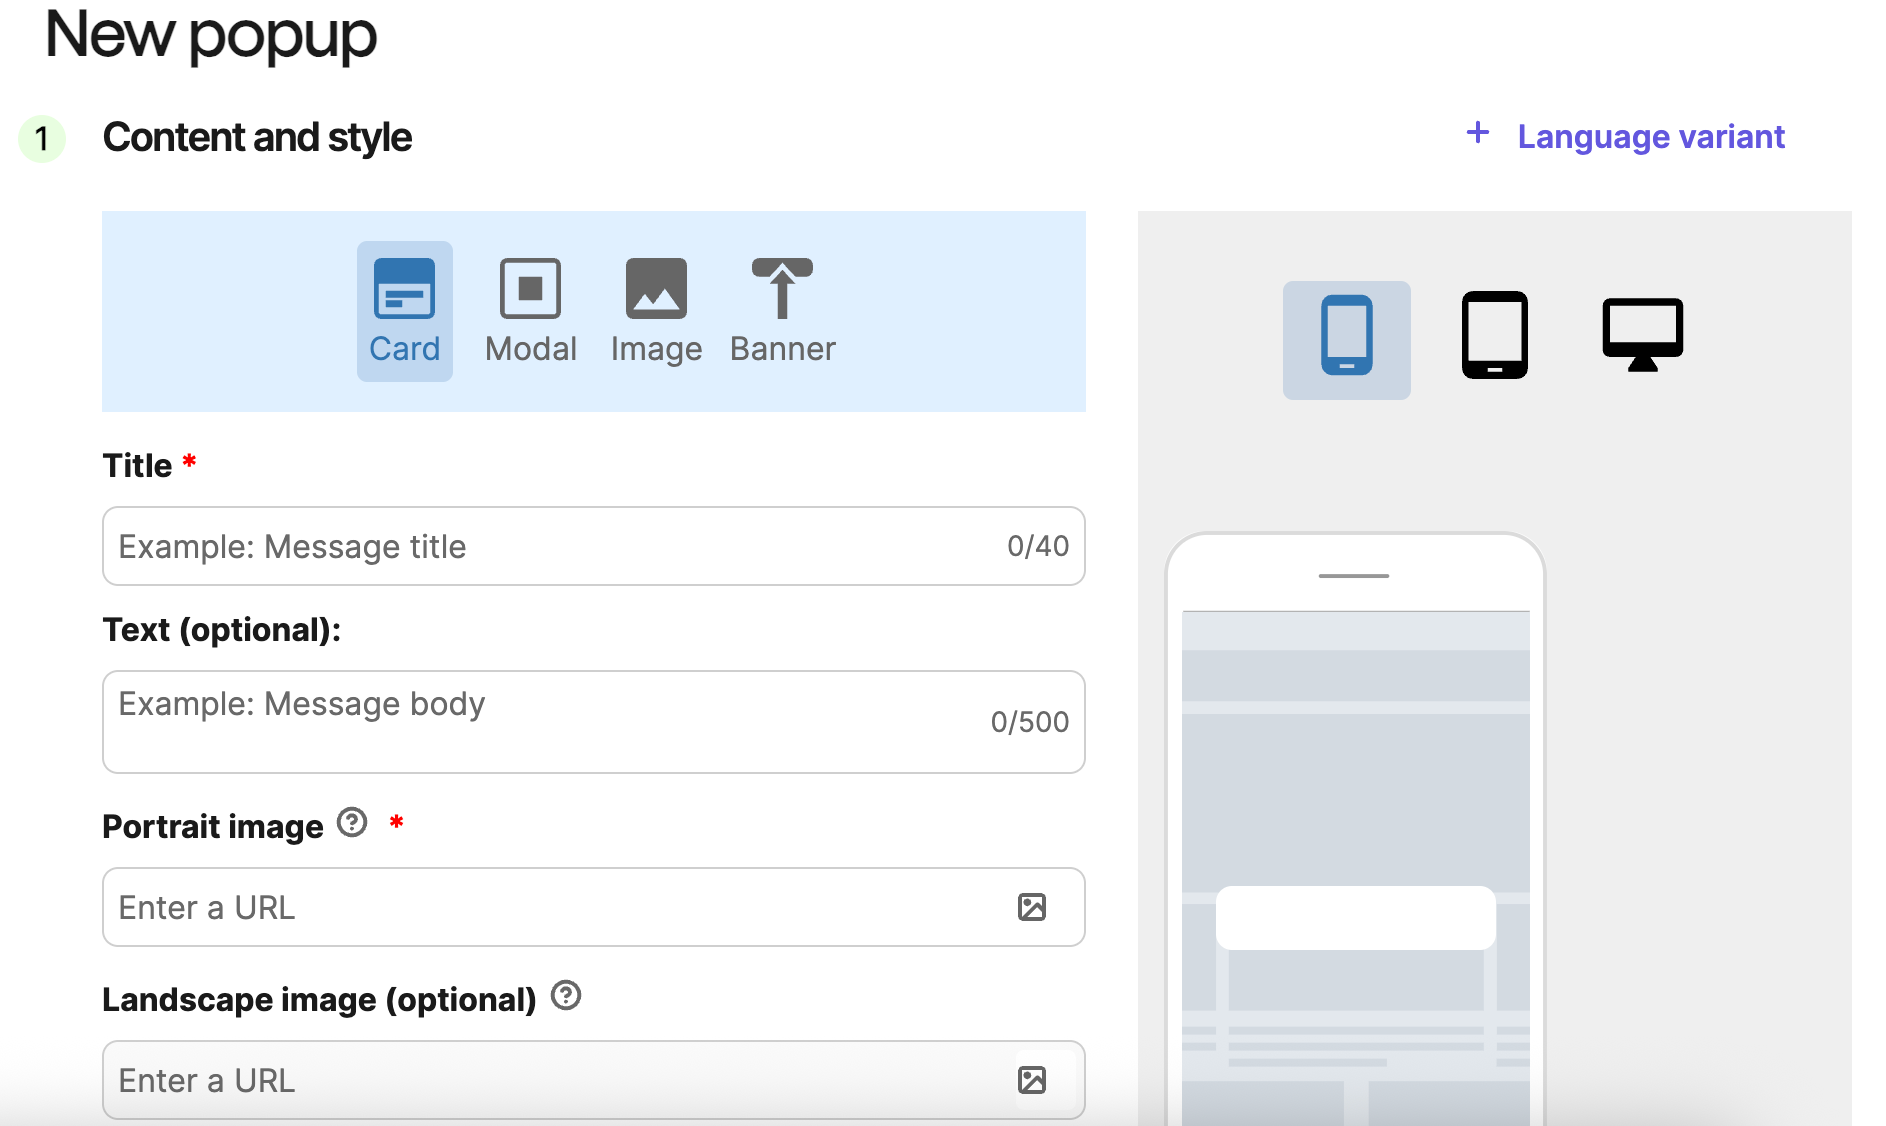Screen dimensions: 1886x1126
Task: Select the Image popup type
Action: (655, 310)
